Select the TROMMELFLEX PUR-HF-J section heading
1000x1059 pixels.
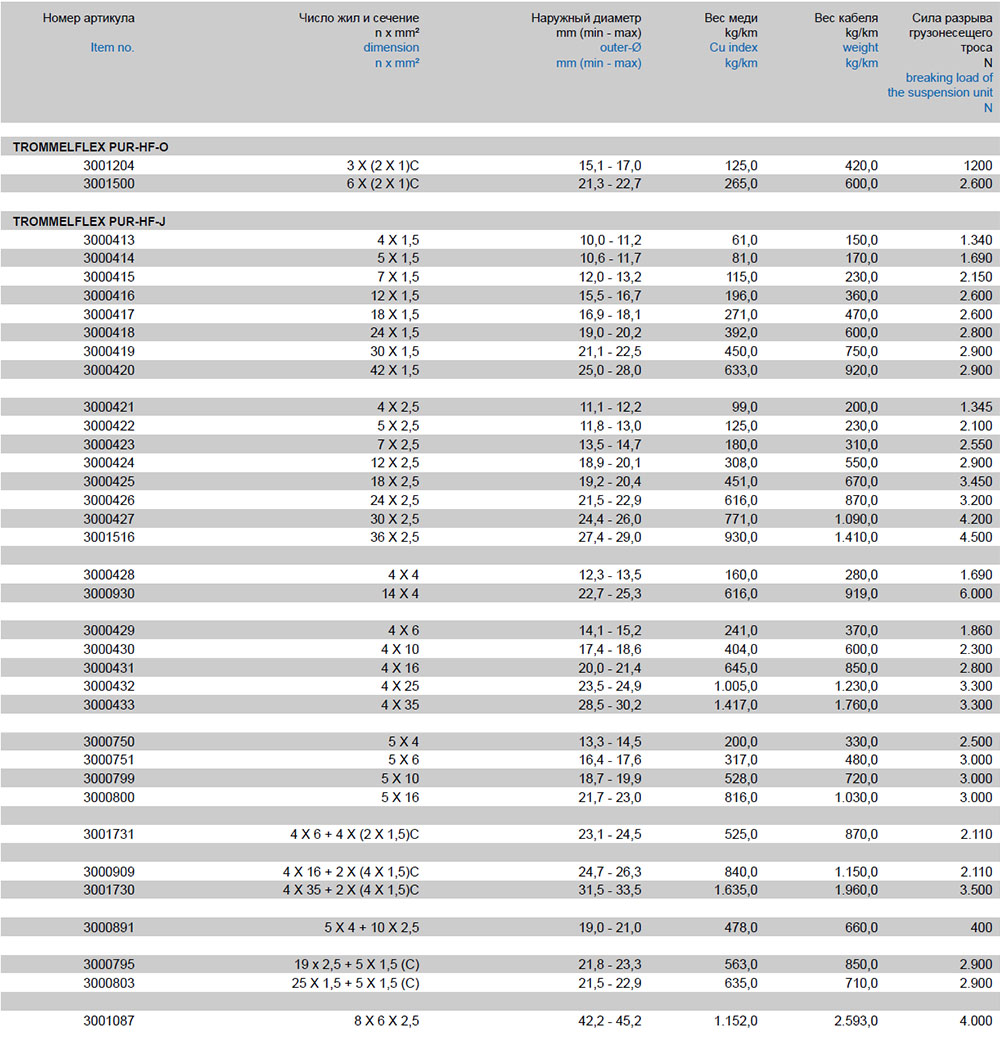tap(89, 222)
